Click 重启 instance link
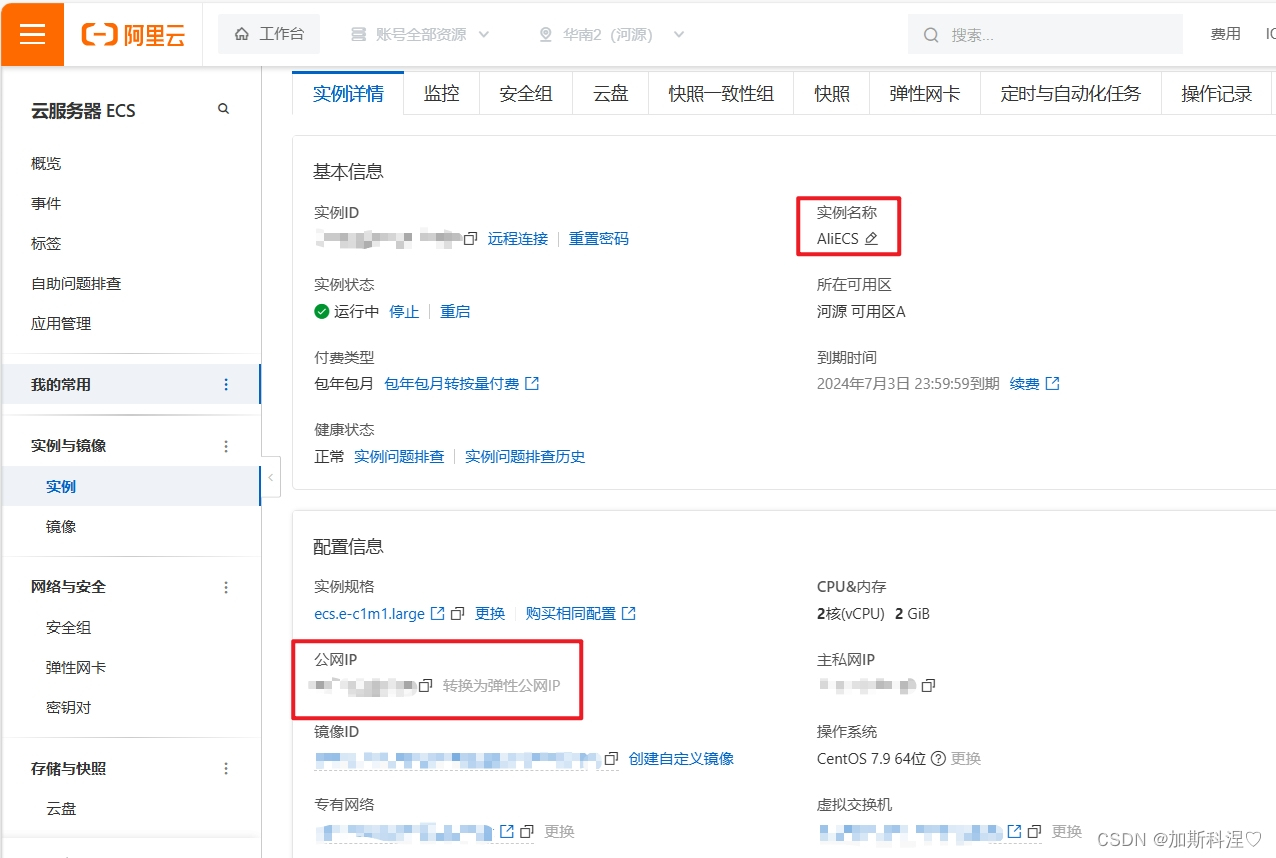This screenshot has height=858, width=1276. [x=455, y=312]
